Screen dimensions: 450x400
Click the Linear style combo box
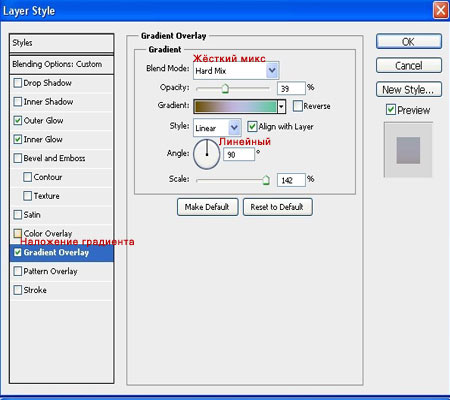(217, 128)
